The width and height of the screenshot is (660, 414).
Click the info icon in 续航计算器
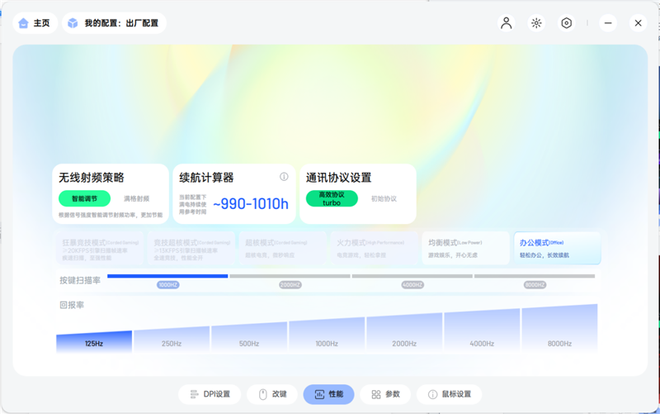pyautogui.click(x=284, y=177)
